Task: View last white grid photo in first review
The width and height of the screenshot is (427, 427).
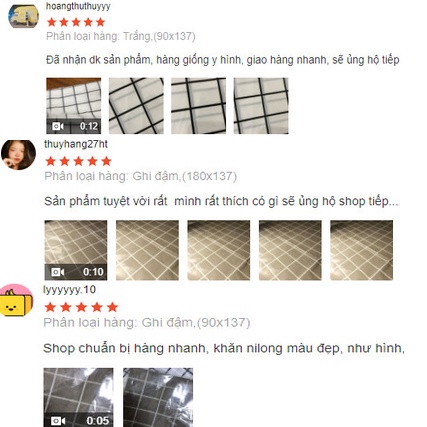Action: [x=261, y=106]
